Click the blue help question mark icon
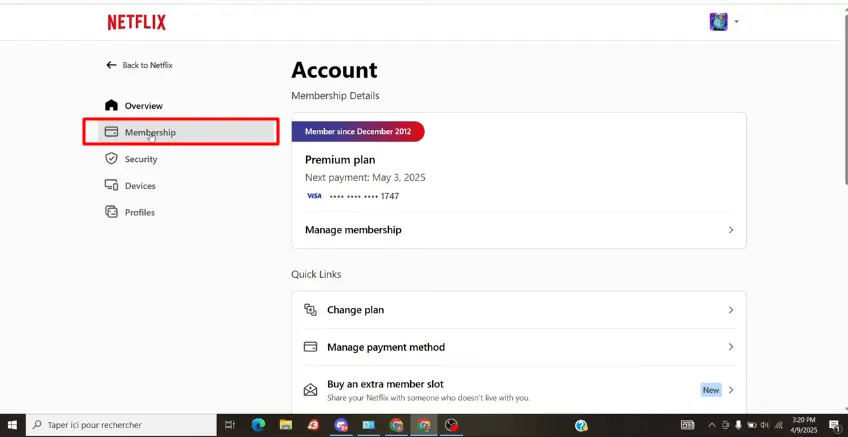Screen dimensions: 848x437 tap(581, 425)
